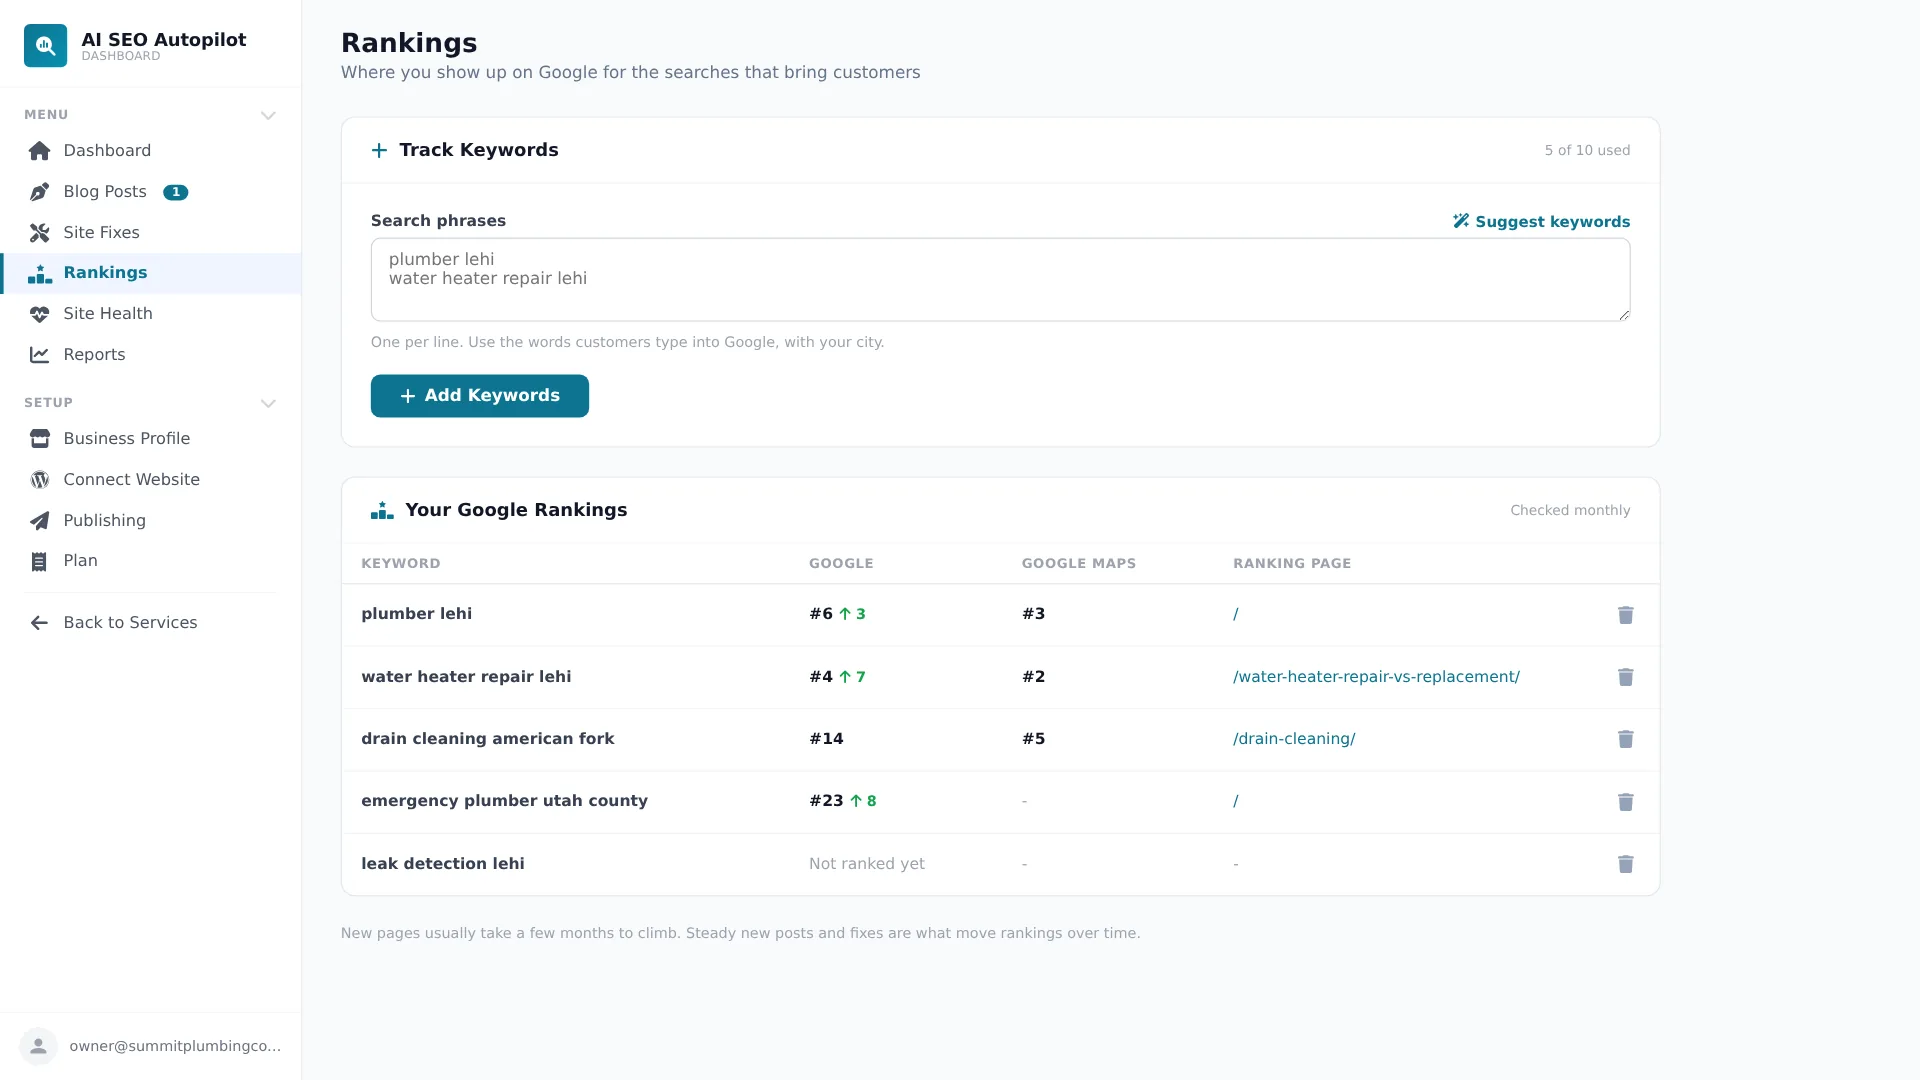Select Rankings in the sidebar
Viewport: 1920px width, 1080px height.
[151, 273]
